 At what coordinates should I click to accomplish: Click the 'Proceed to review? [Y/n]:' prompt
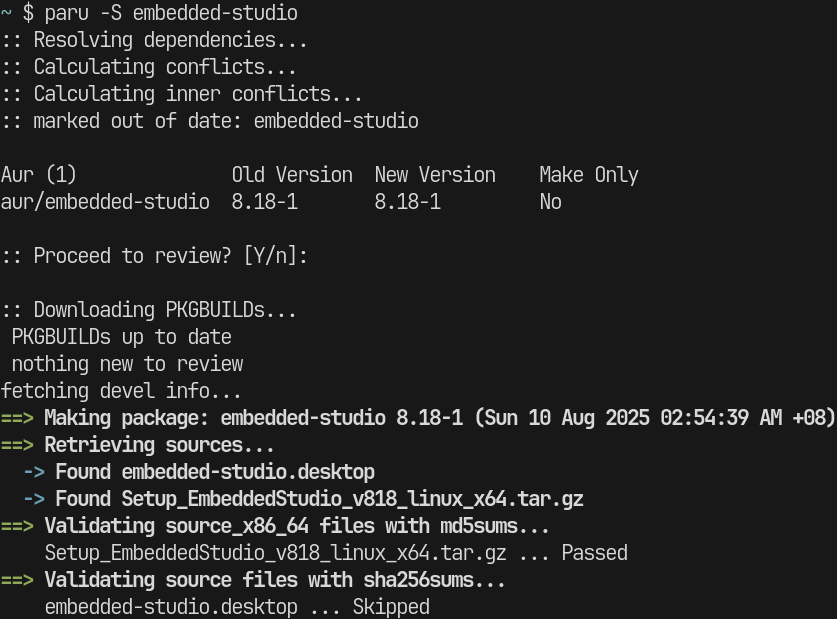click(170, 256)
